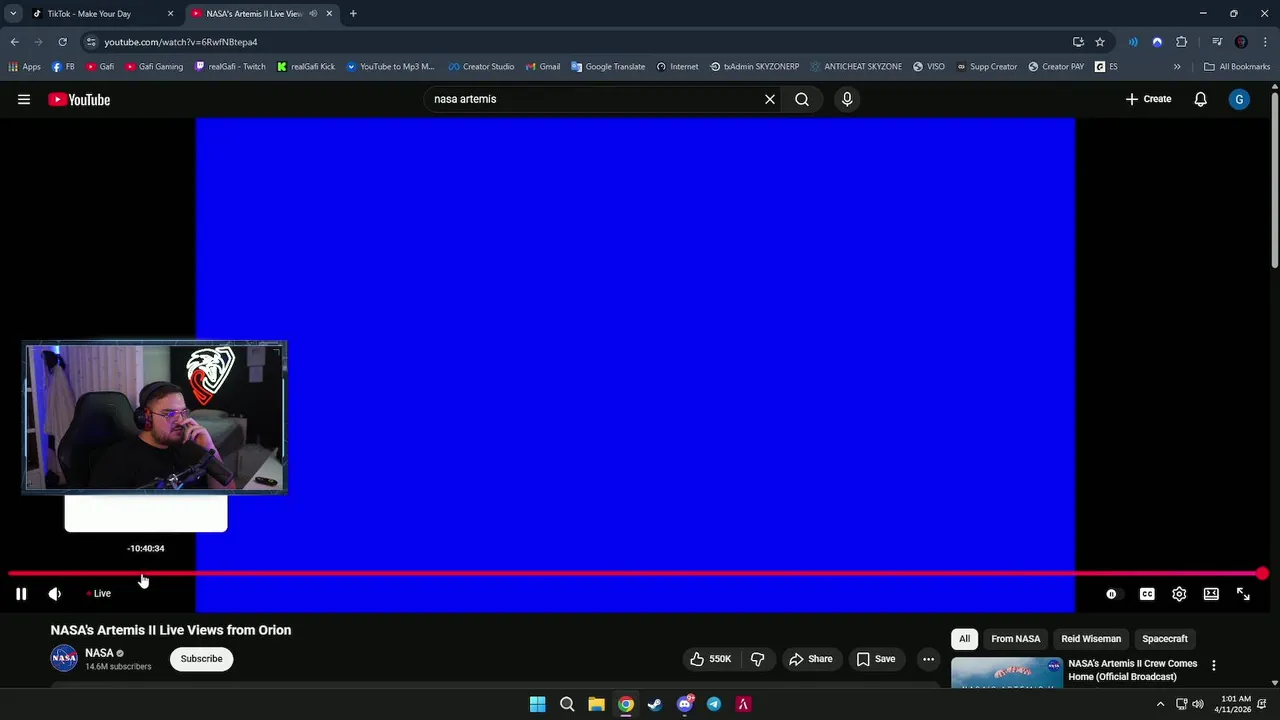1280x720 pixels.
Task: Install app icon in address bar
Action: tap(1078, 42)
